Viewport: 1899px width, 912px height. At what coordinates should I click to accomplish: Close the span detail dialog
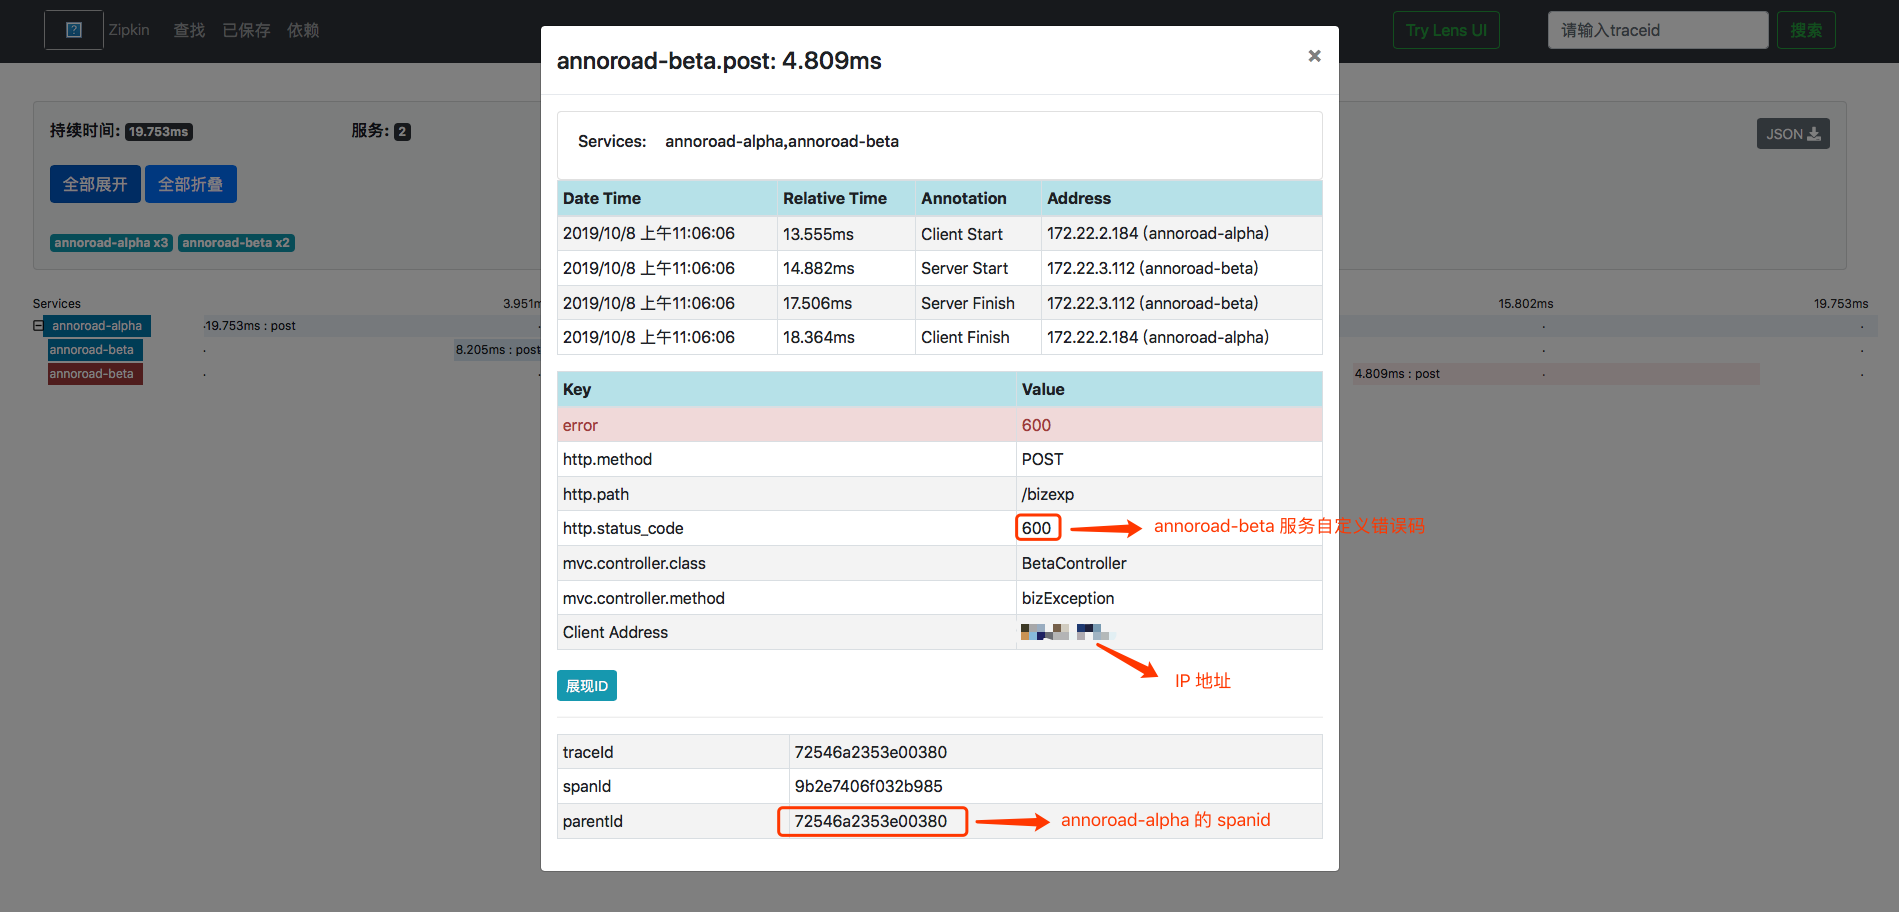coord(1314,56)
